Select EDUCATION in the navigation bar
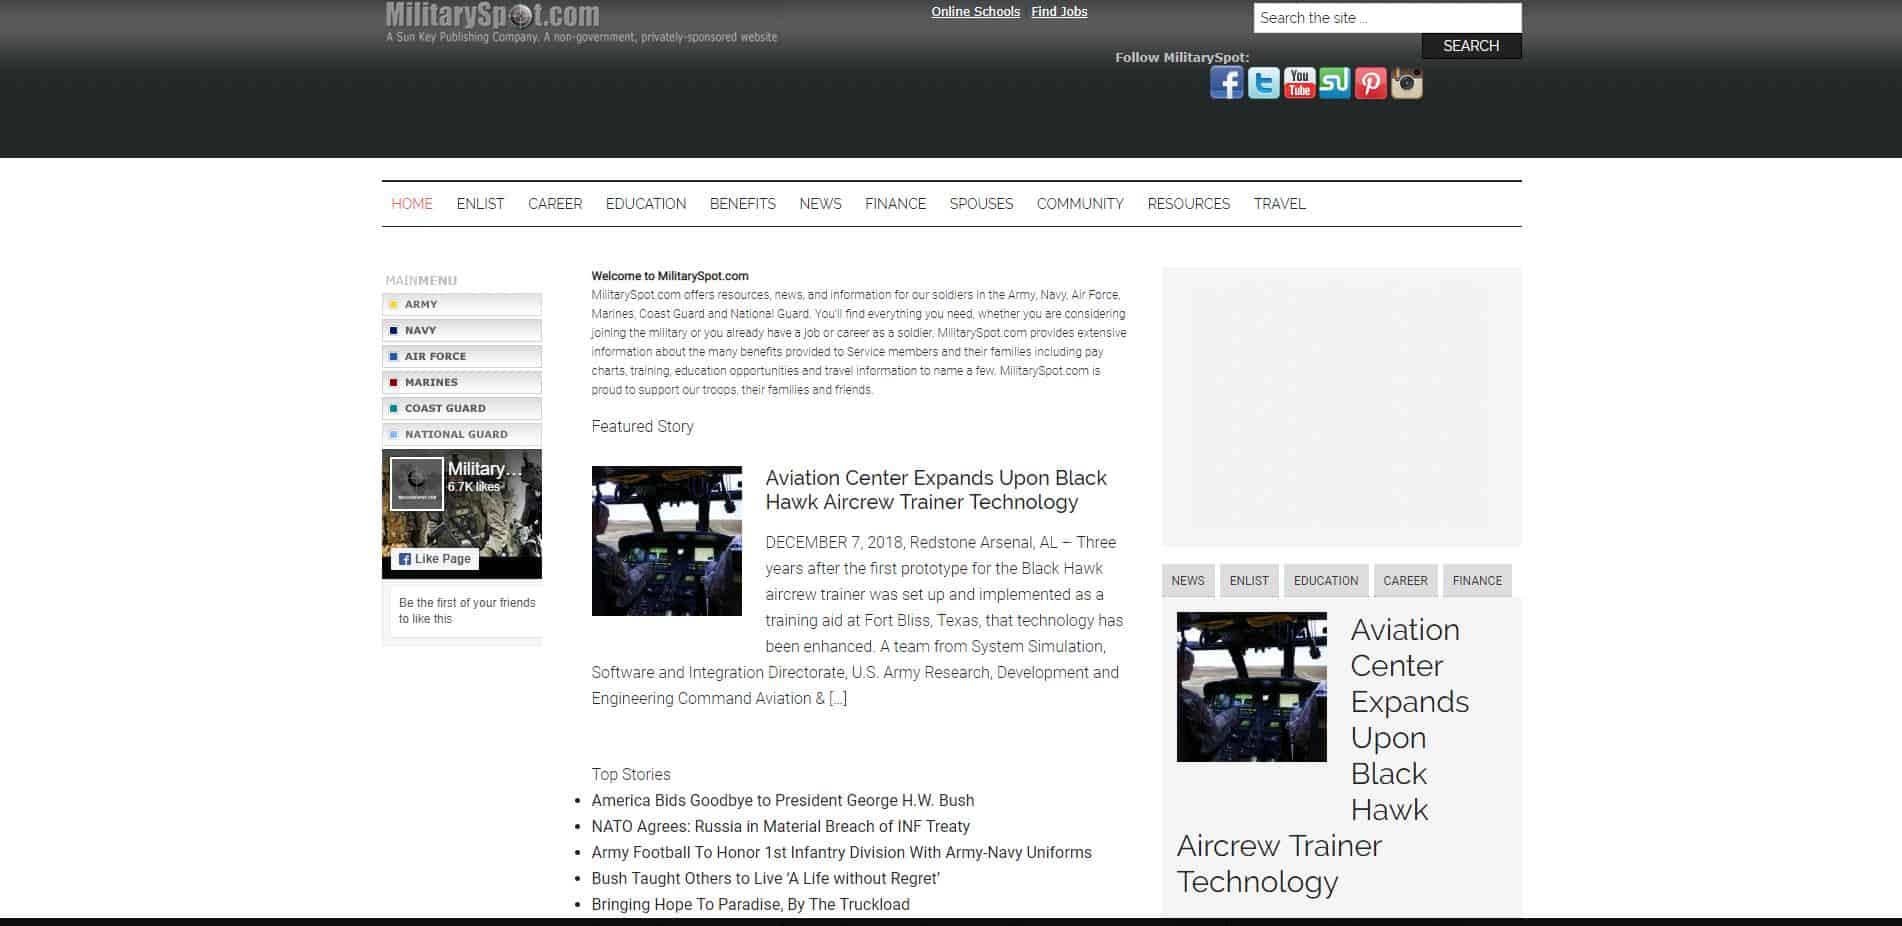The width and height of the screenshot is (1902, 926). click(x=646, y=204)
